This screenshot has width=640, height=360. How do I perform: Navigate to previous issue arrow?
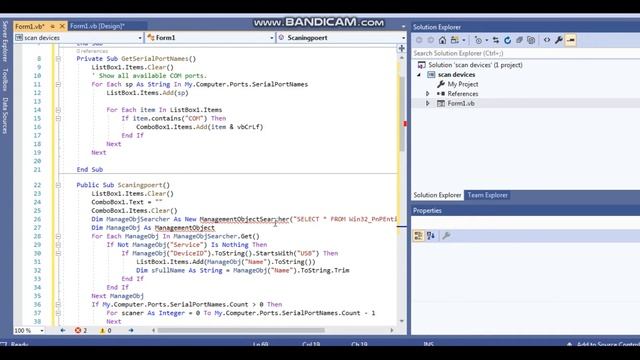pyautogui.click(x=63, y=330)
